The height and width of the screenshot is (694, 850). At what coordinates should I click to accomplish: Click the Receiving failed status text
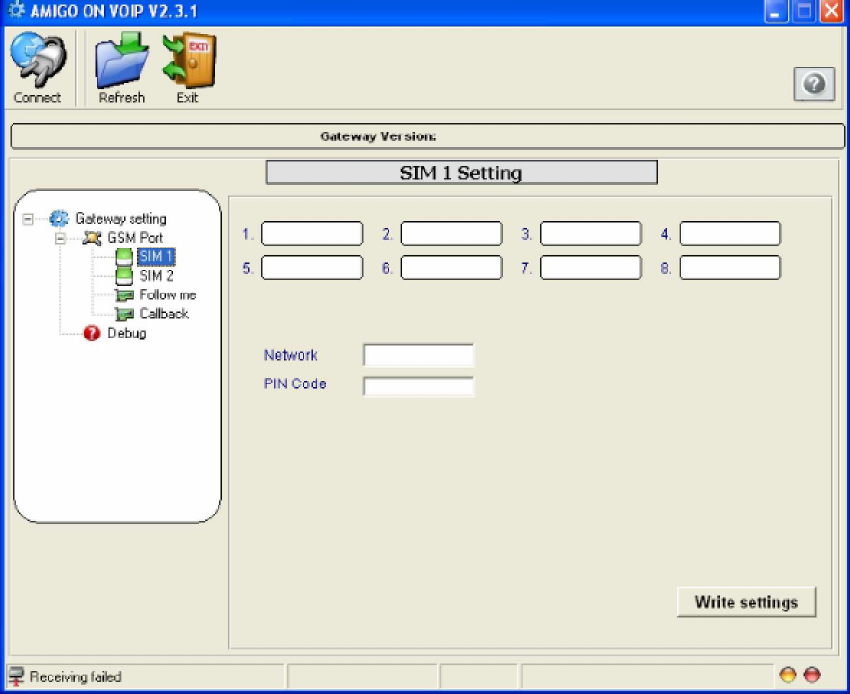[75, 677]
